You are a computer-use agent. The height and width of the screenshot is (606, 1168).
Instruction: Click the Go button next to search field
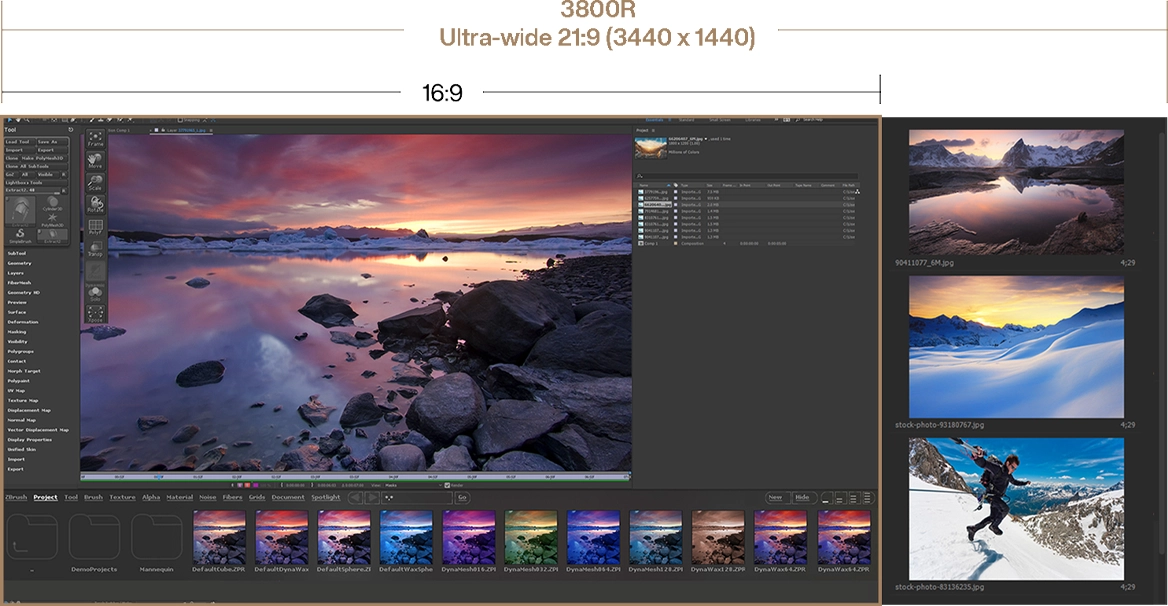coord(461,497)
